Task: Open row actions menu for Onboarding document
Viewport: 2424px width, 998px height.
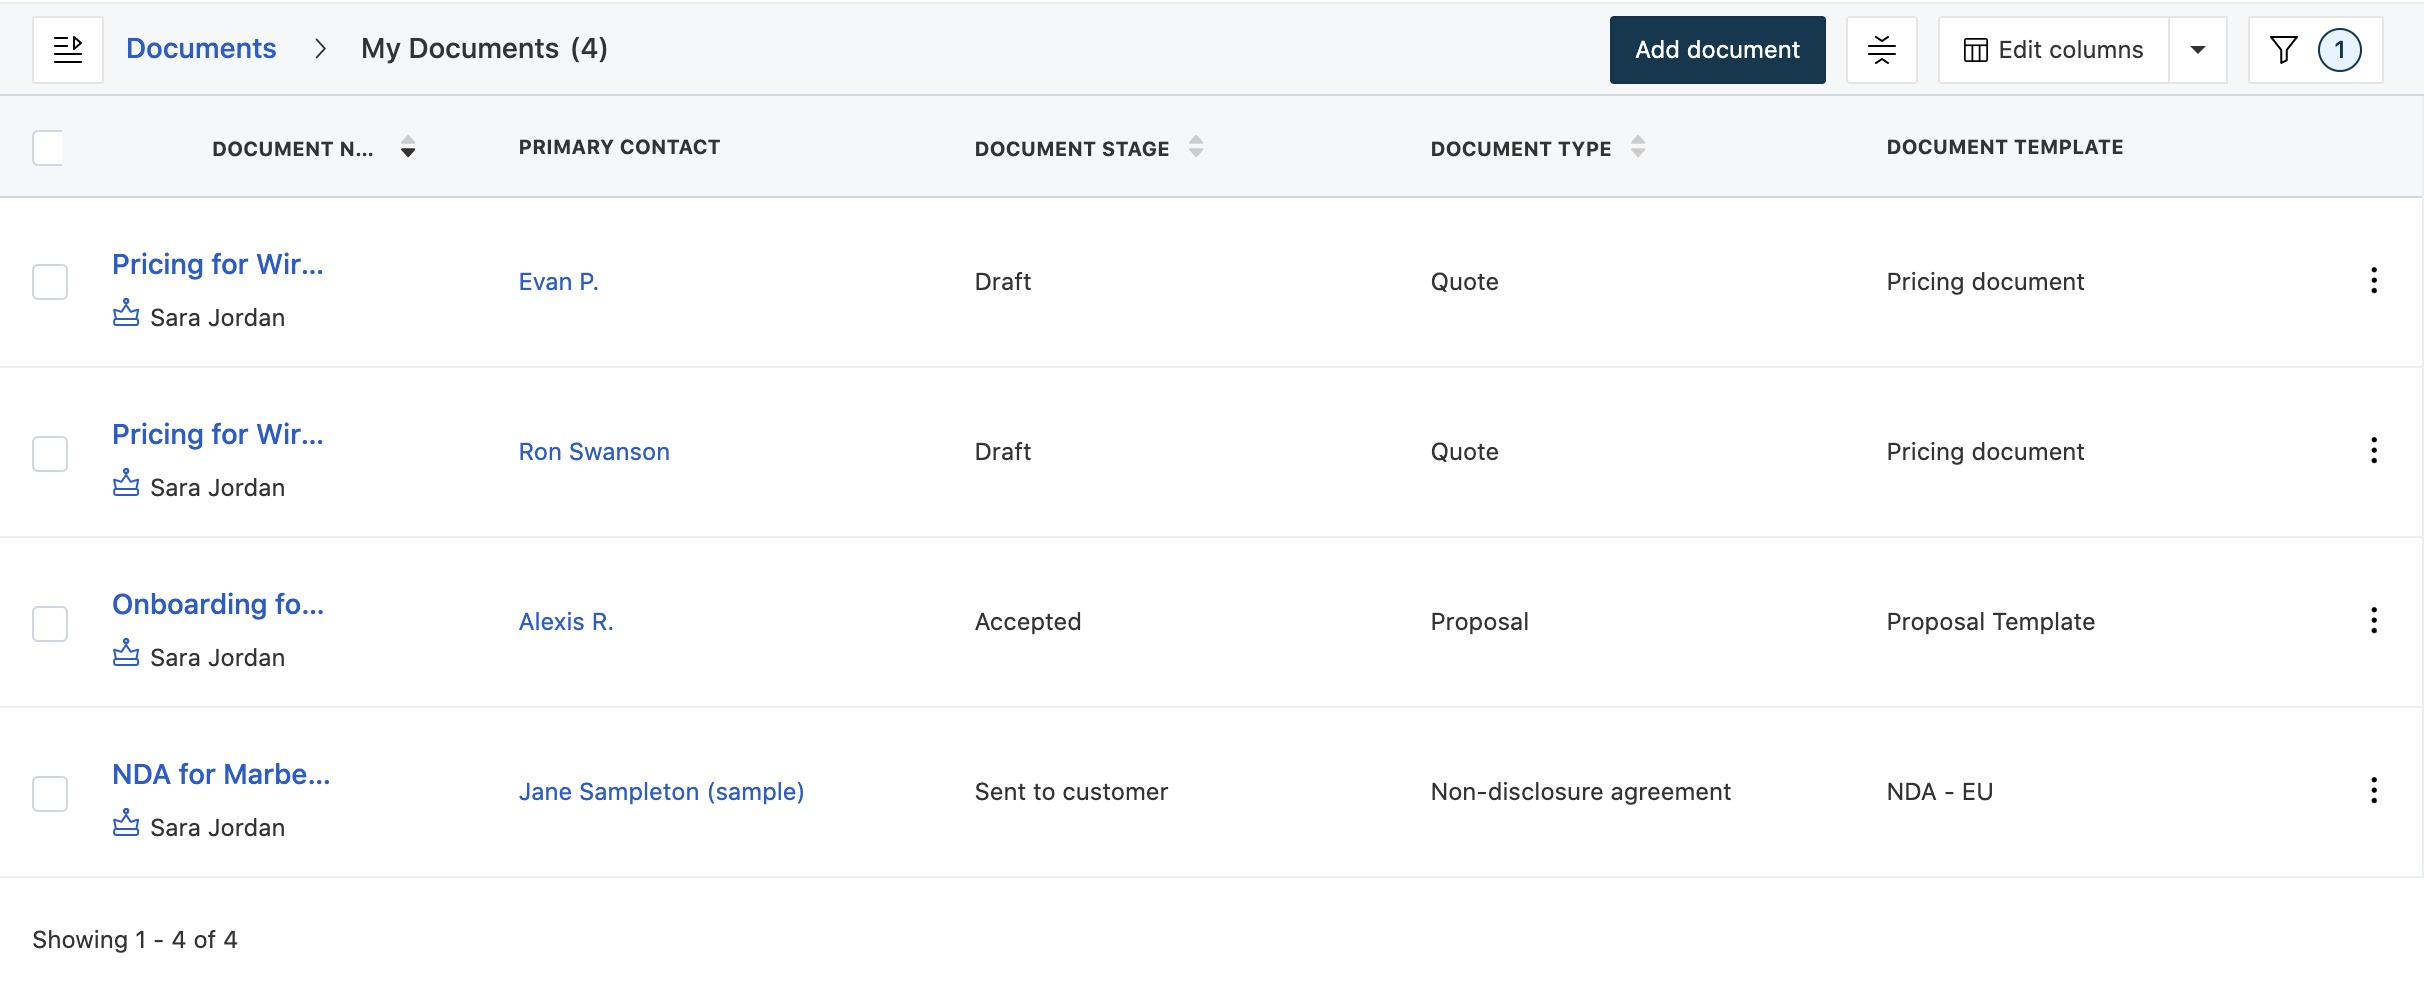Action: [2373, 621]
